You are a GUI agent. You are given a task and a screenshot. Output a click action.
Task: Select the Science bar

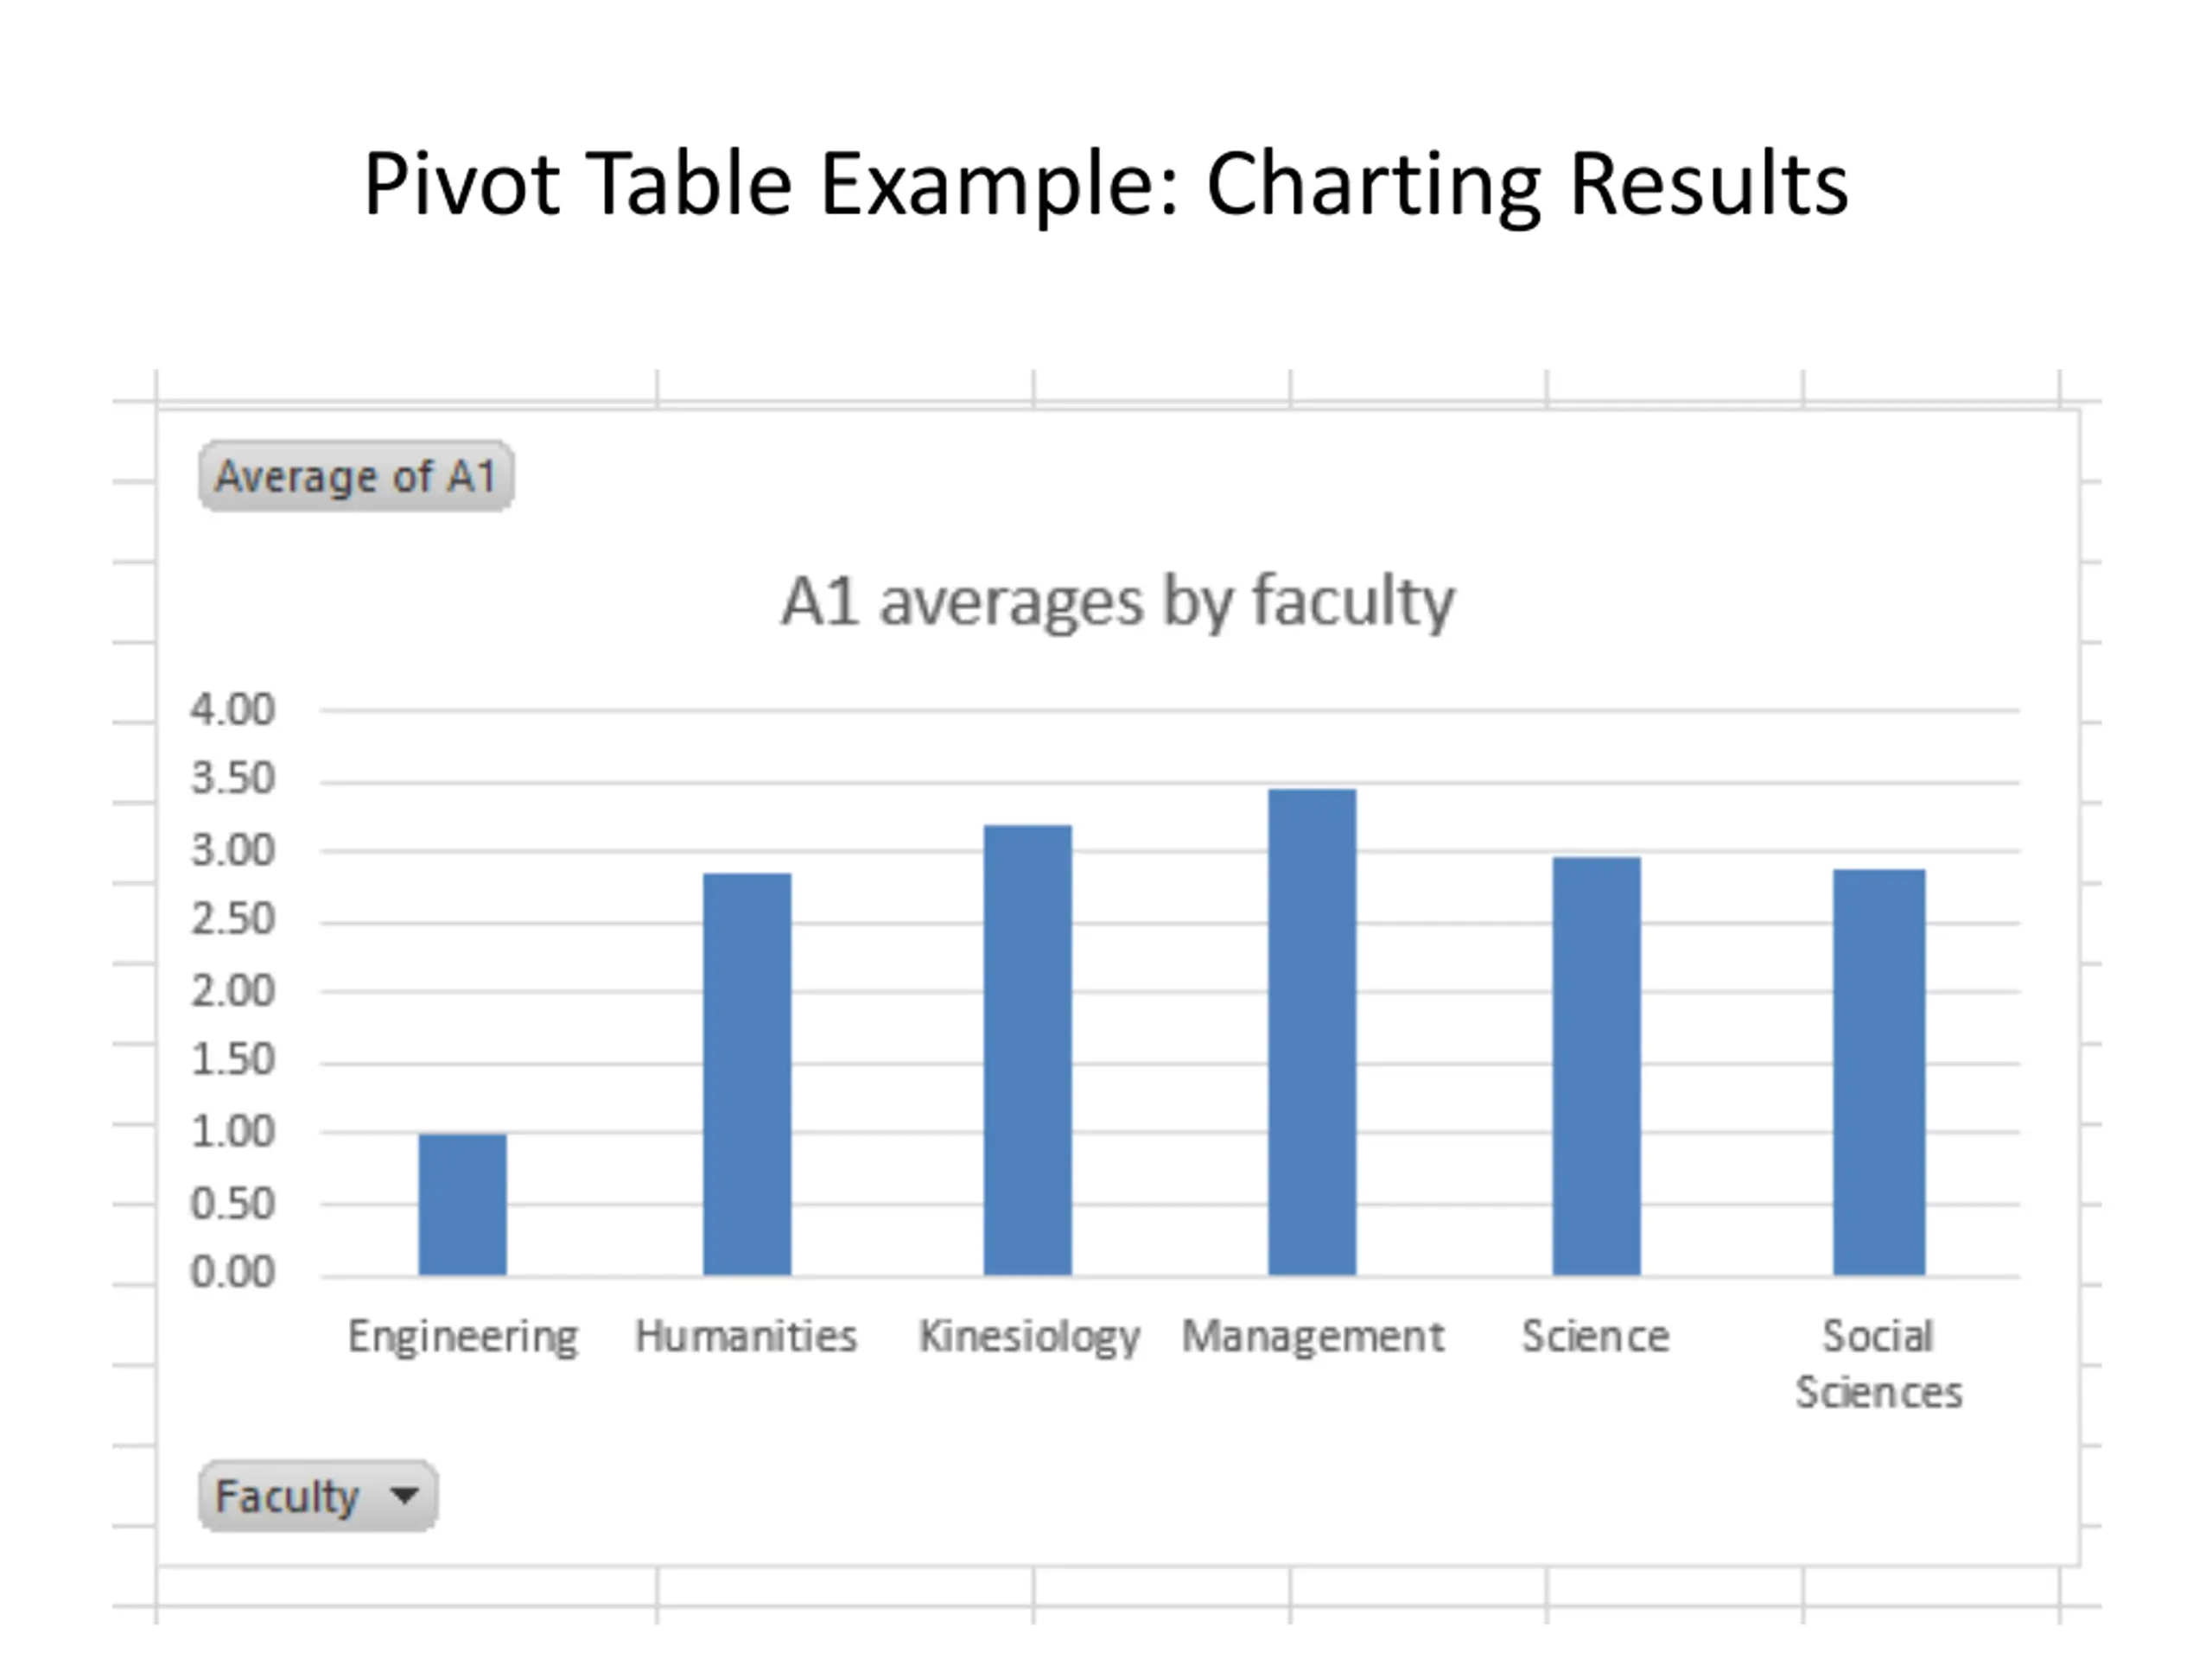tap(1597, 1066)
